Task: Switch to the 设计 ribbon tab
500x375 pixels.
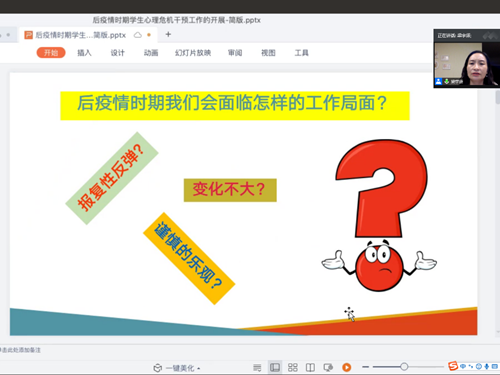Action: coord(118,53)
